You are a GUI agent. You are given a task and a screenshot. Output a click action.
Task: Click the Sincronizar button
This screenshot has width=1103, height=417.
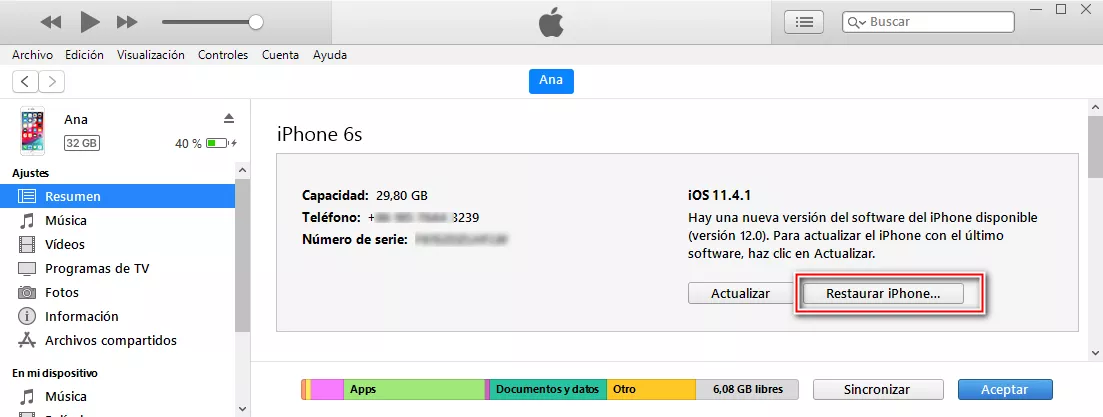tap(878, 390)
